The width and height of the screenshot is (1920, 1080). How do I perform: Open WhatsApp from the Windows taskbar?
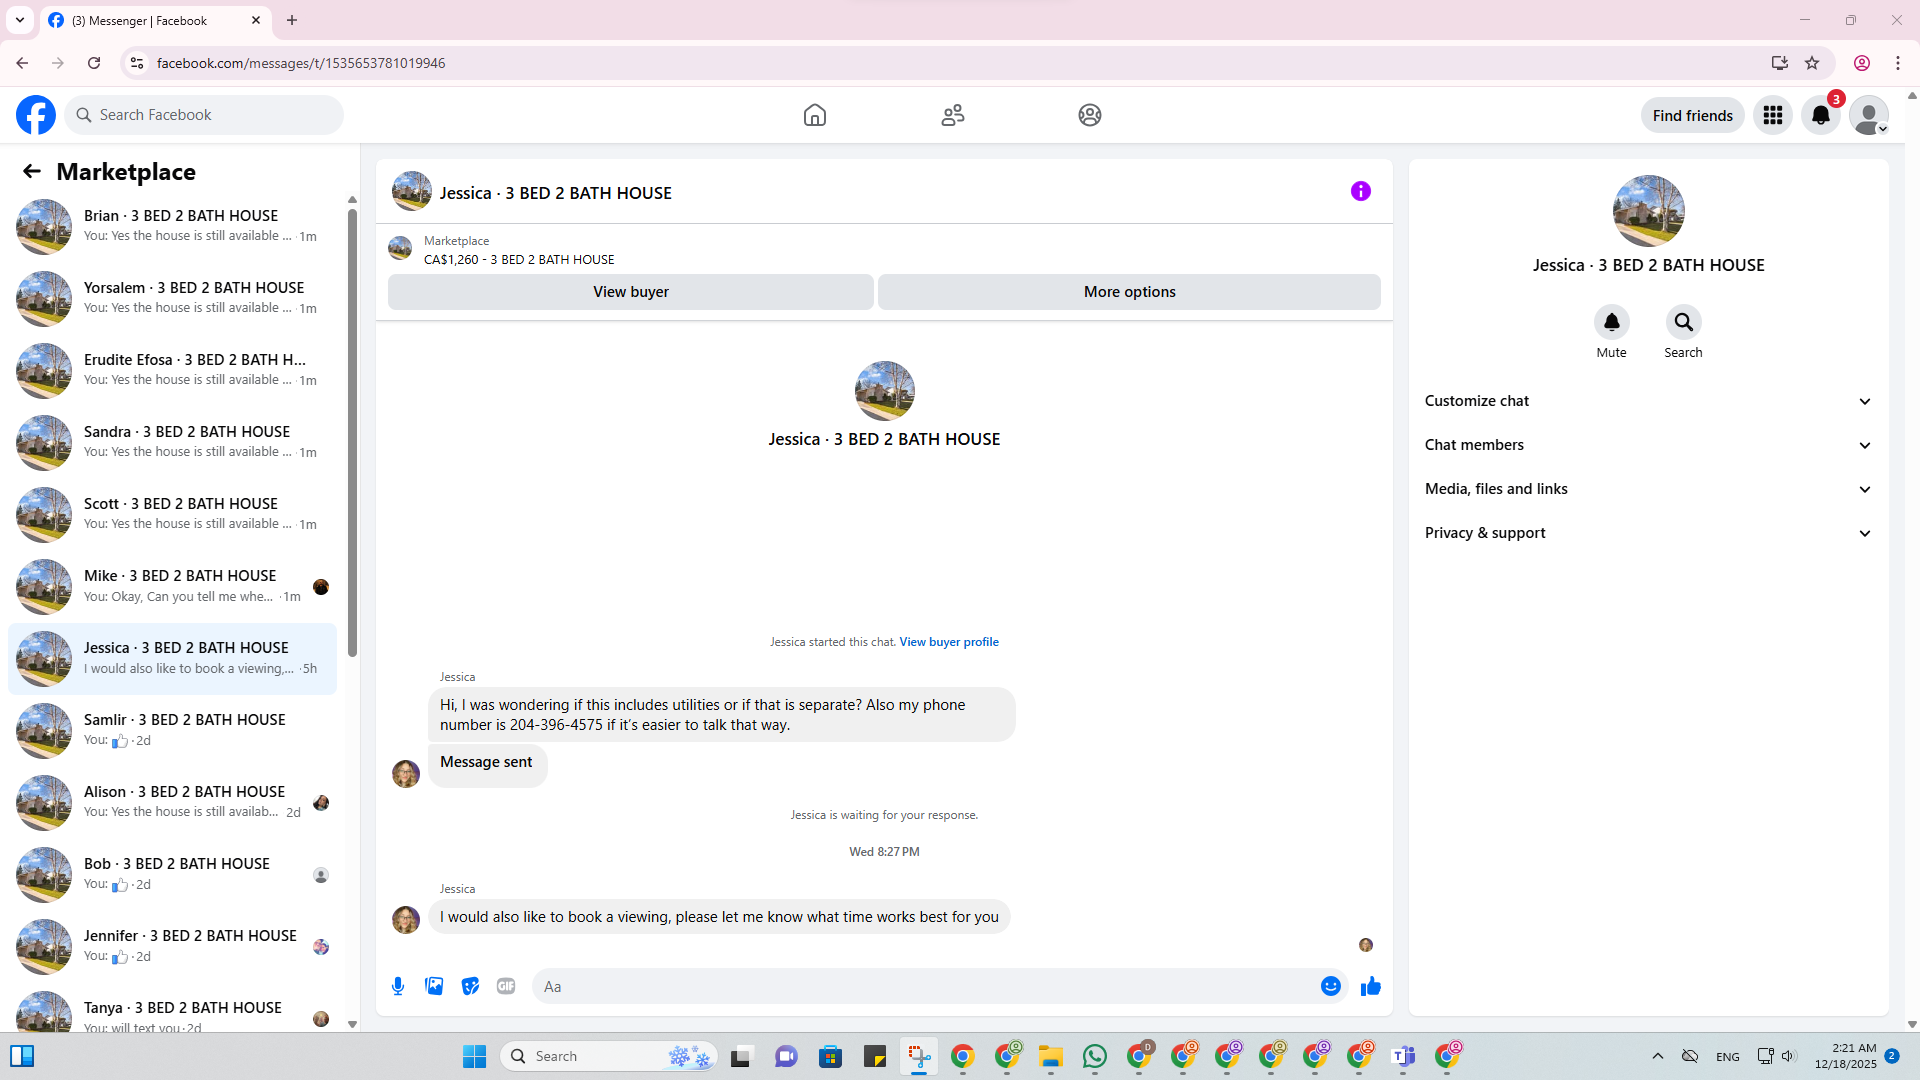(x=1094, y=1056)
